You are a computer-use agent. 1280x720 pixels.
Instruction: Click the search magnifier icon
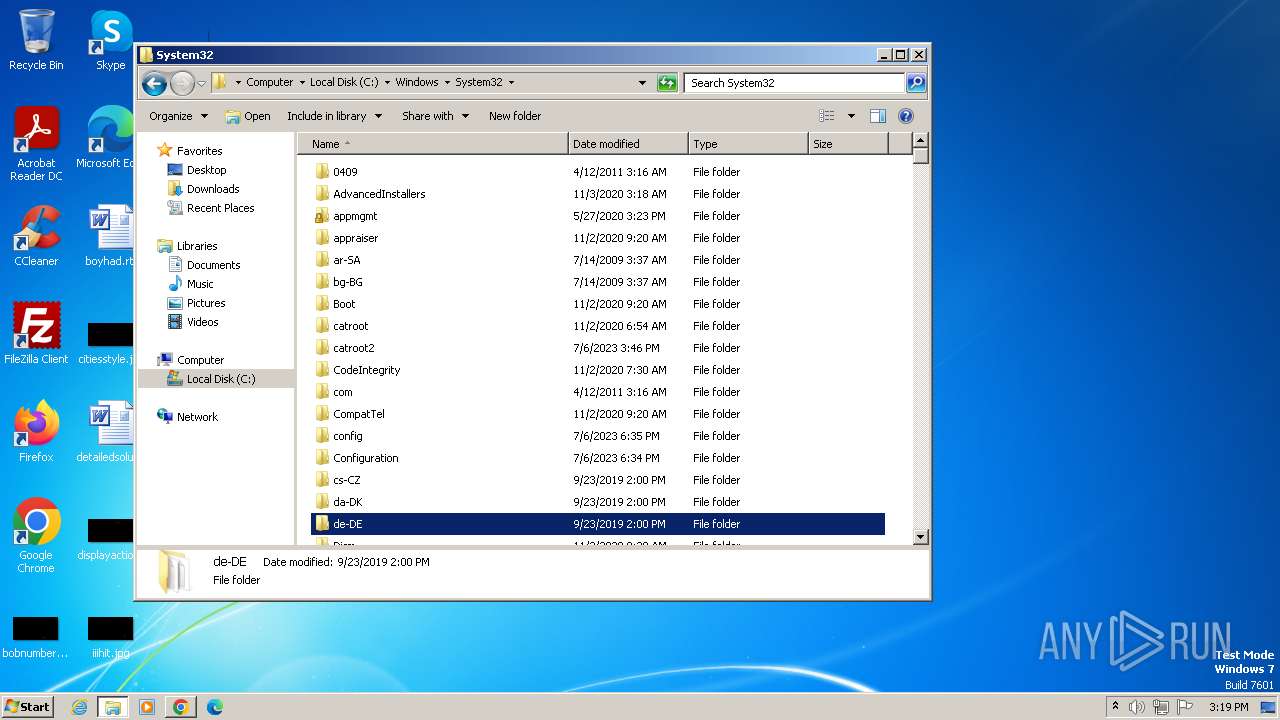(915, 83)
